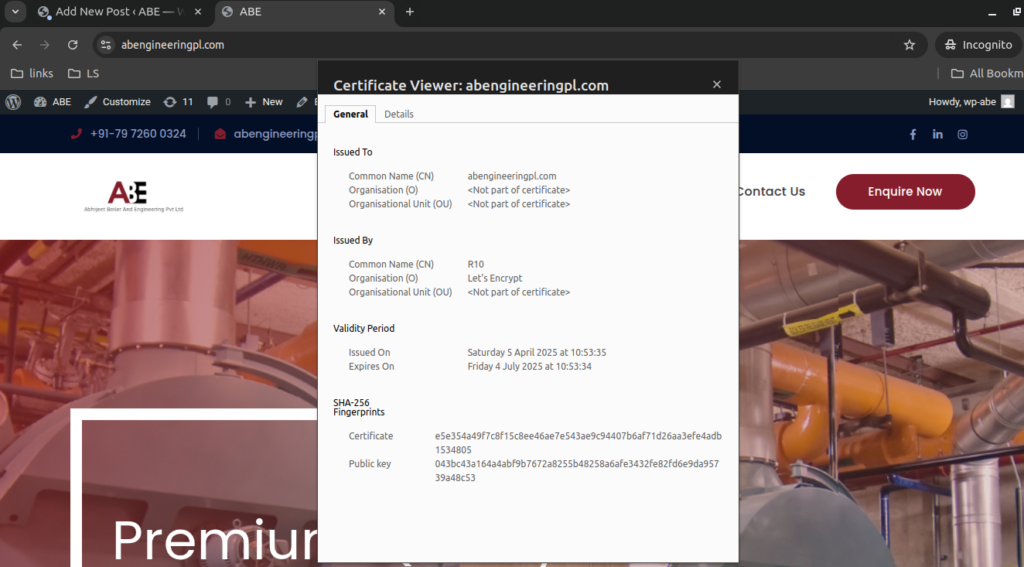Viewport: 1024px width, 567px height.
Task: Bookmark this page with the star icon
Action: click(909, 45)
